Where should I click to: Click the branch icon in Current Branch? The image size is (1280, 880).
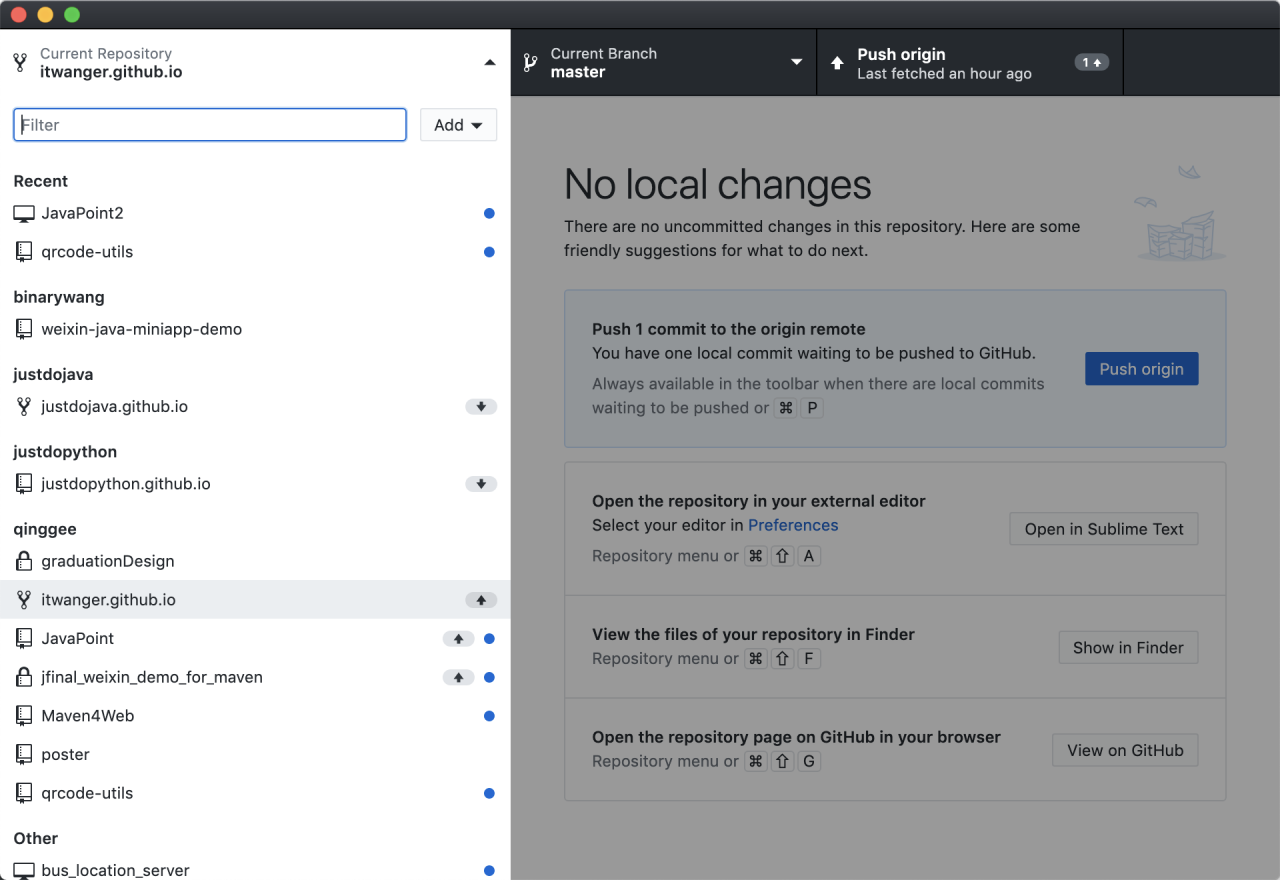(530, 62)
